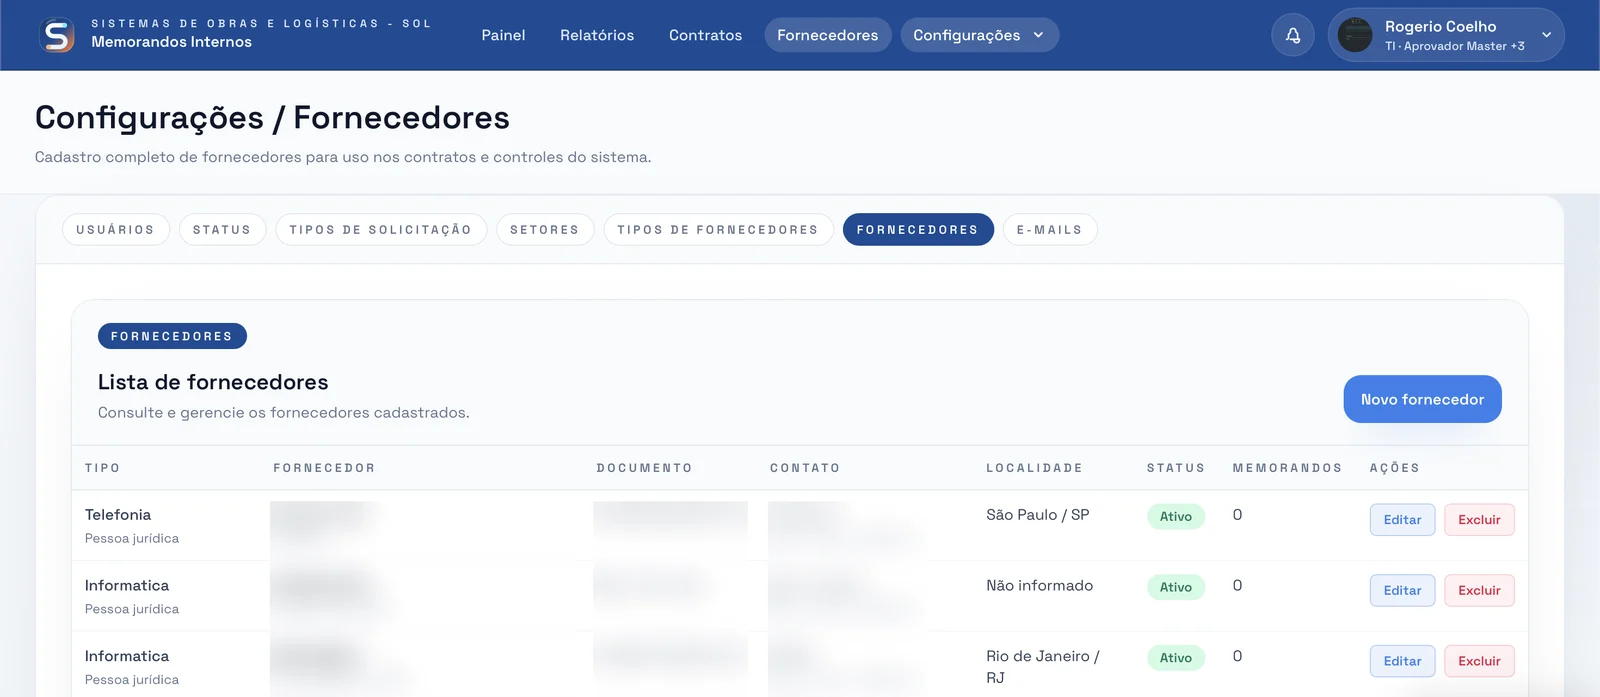
Task: Click the Novo fornecedor button
Action: 1422,399
